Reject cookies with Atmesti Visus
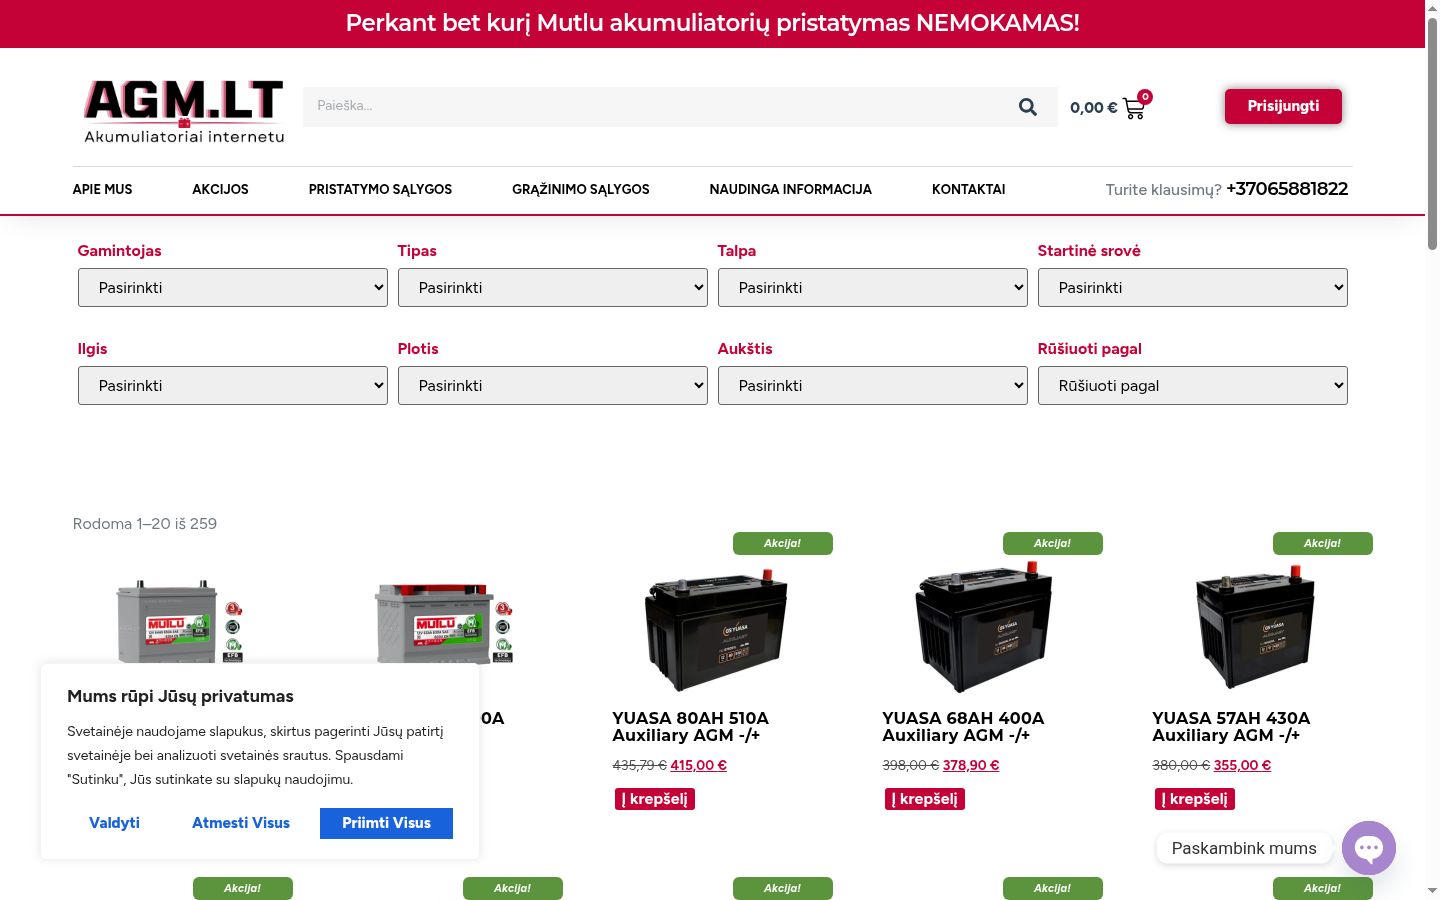 pyautogui.click(x=241, y=823)
